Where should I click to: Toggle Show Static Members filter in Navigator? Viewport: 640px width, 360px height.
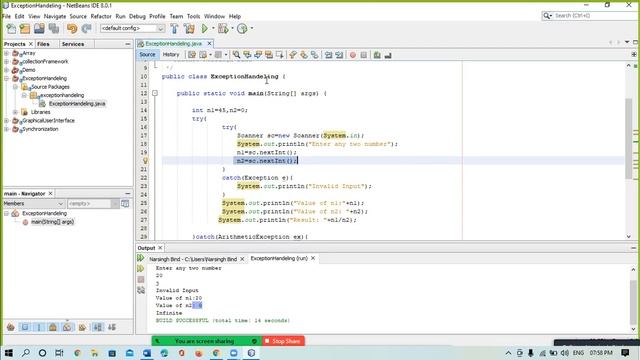pos(39,327)
